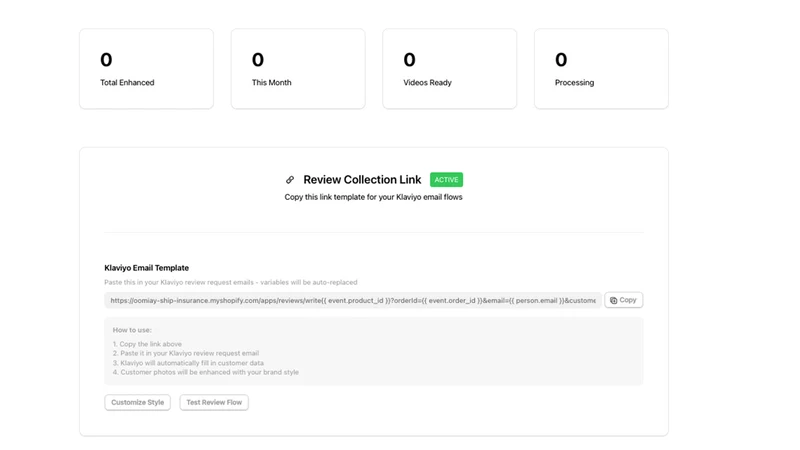Click step 'Klaviyo will automatically fill in customer data'

(x=188, y=363)
